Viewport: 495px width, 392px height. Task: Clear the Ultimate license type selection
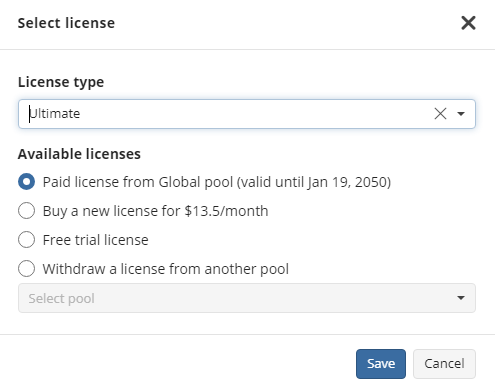pyautogui.click(x=440, y=114)
